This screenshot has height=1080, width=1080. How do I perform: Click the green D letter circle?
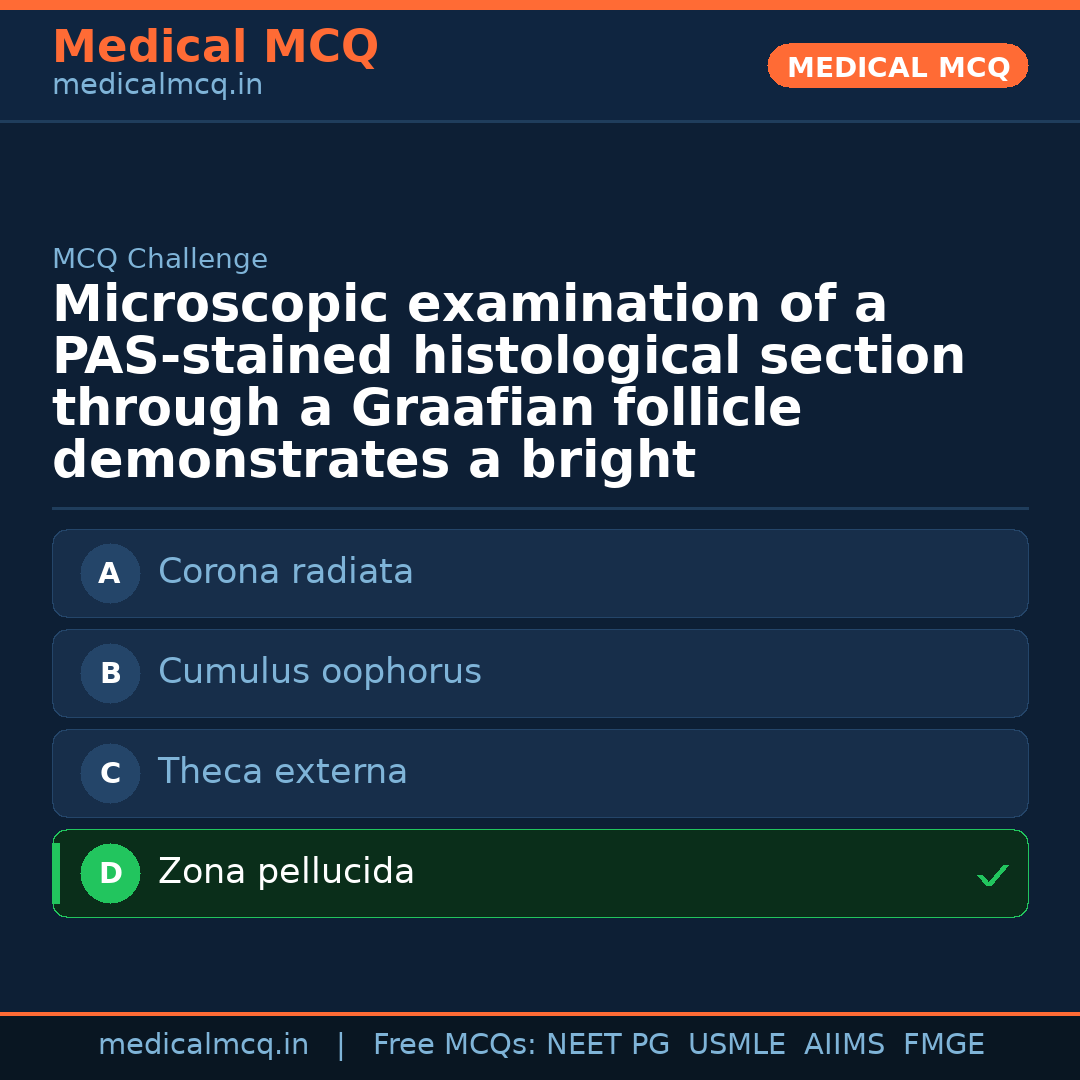(x=110, y=874)
